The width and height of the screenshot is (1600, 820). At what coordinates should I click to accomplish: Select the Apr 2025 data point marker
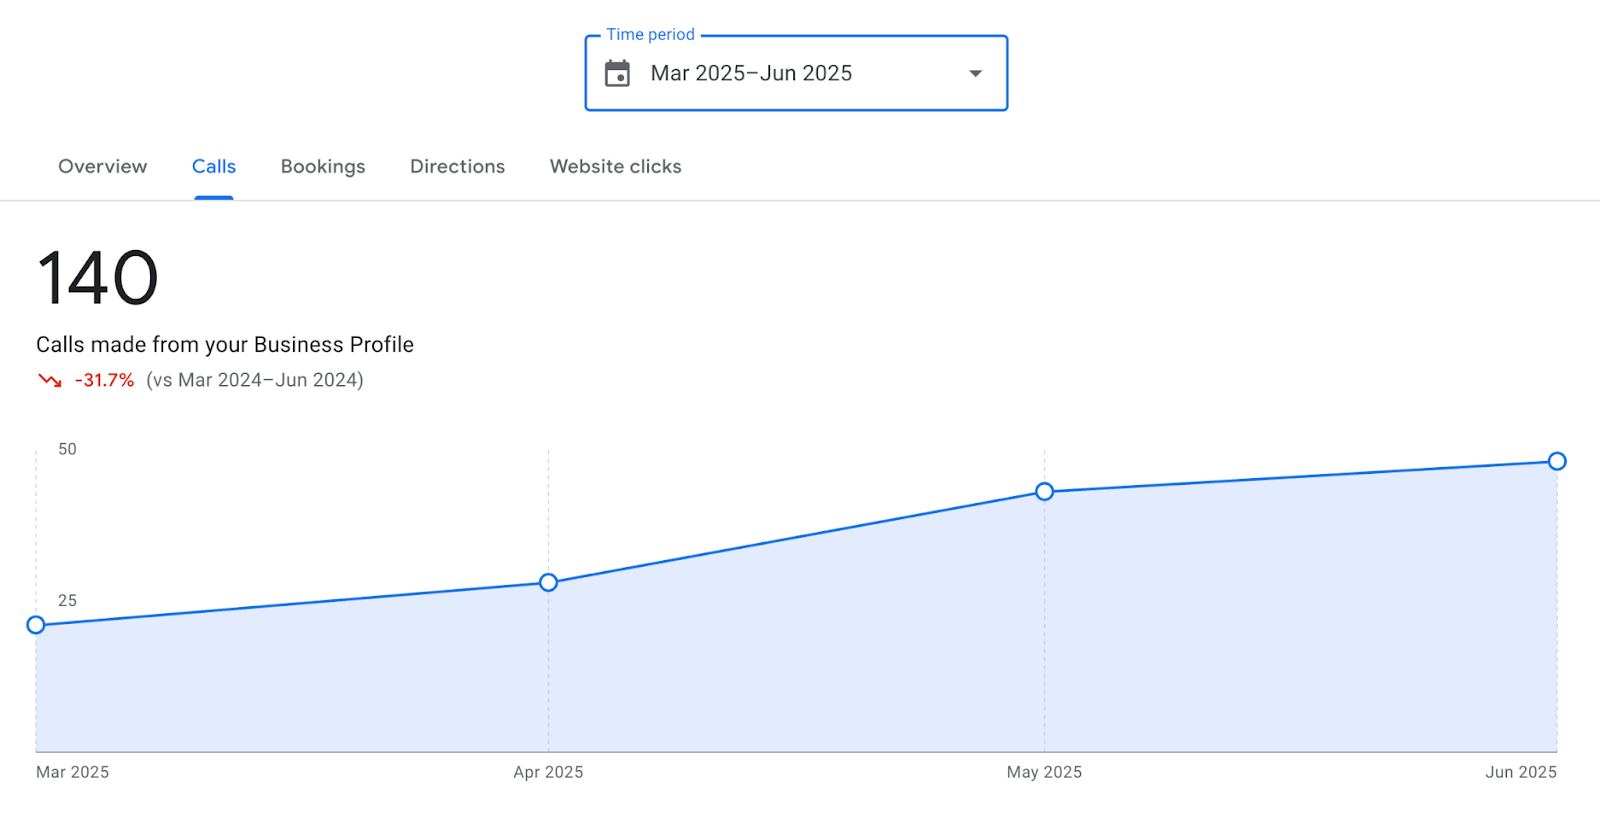click(x=548, y=582)
